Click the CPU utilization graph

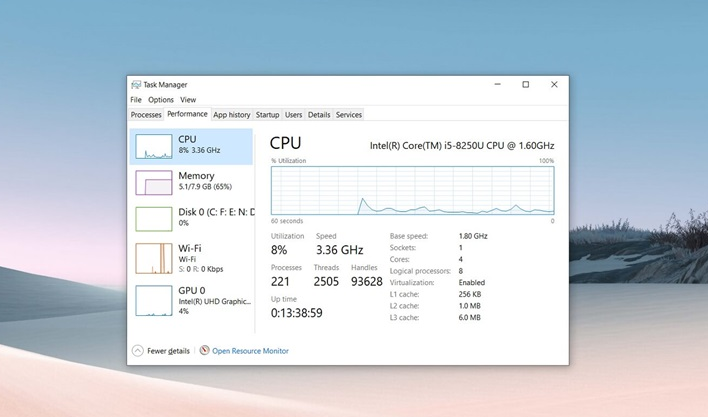pos(412,190)
